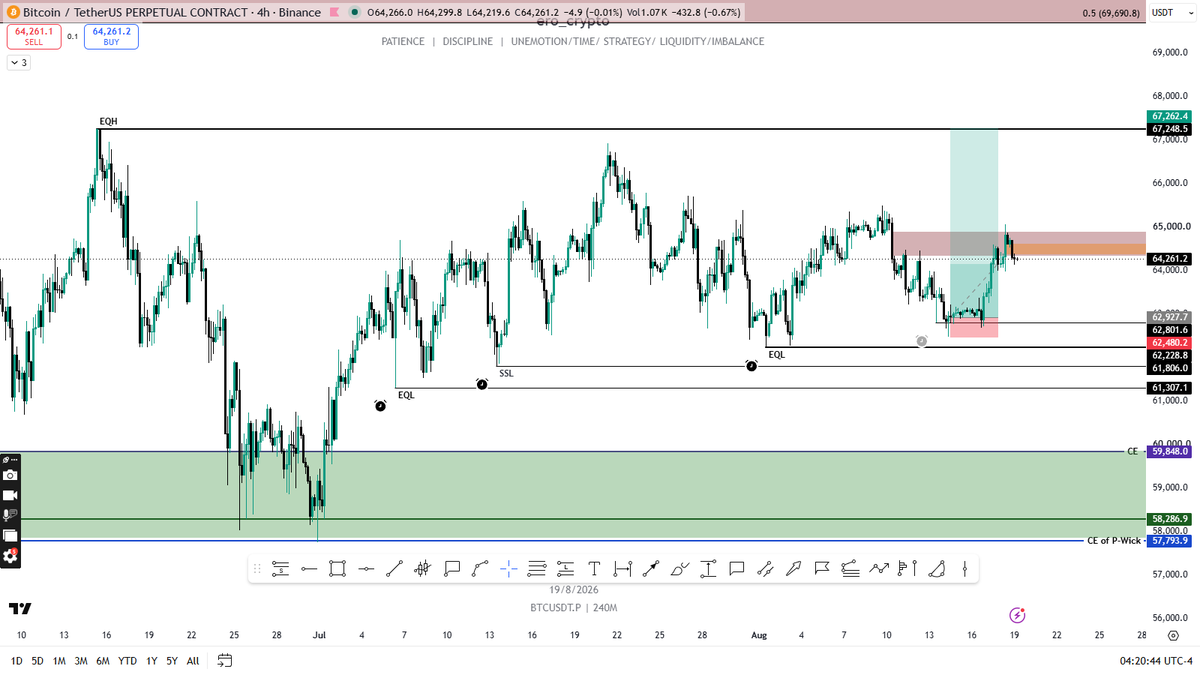Select the signpost tool
The image size is (1200, 675).
point(908,569)
